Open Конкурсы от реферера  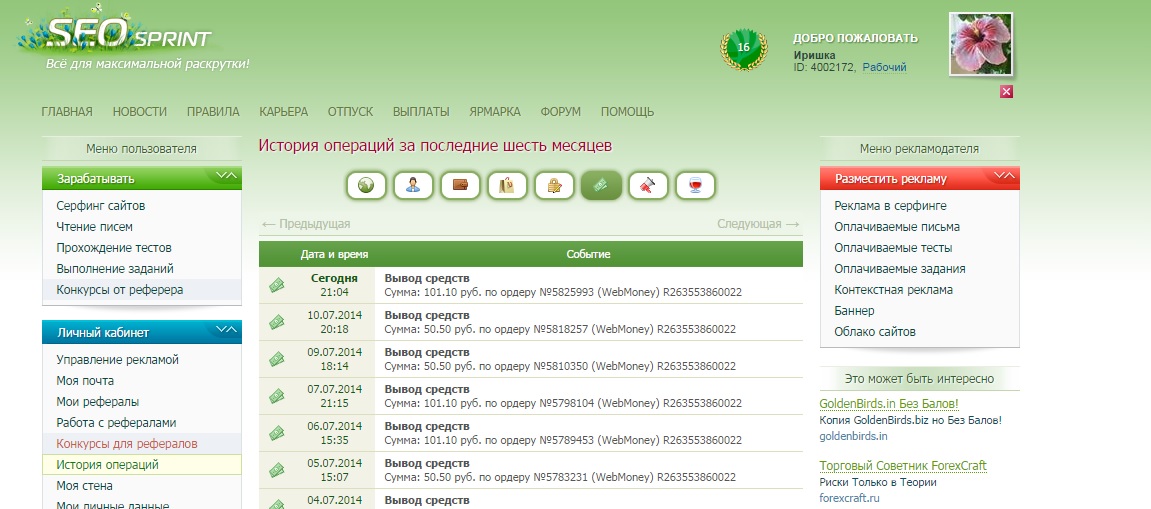(x=120, y=289)
